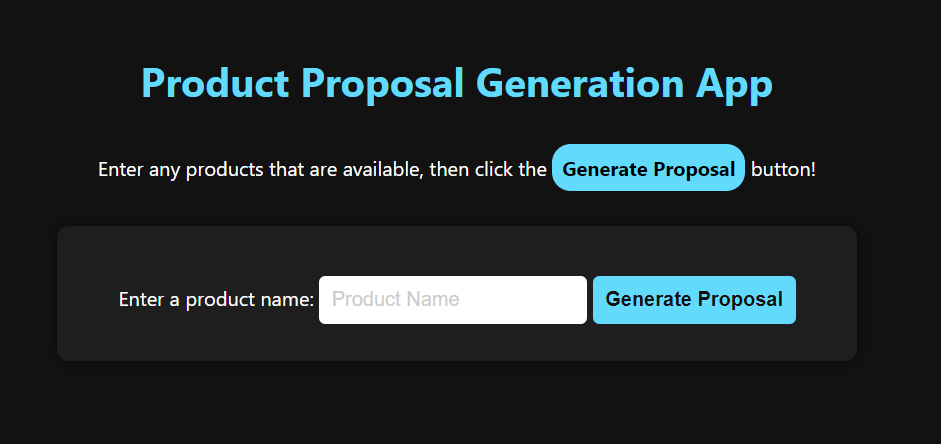This screenshot has height=444, width=941.
Task: Click the "Enter a product name:" label
Action: [216, 299]
